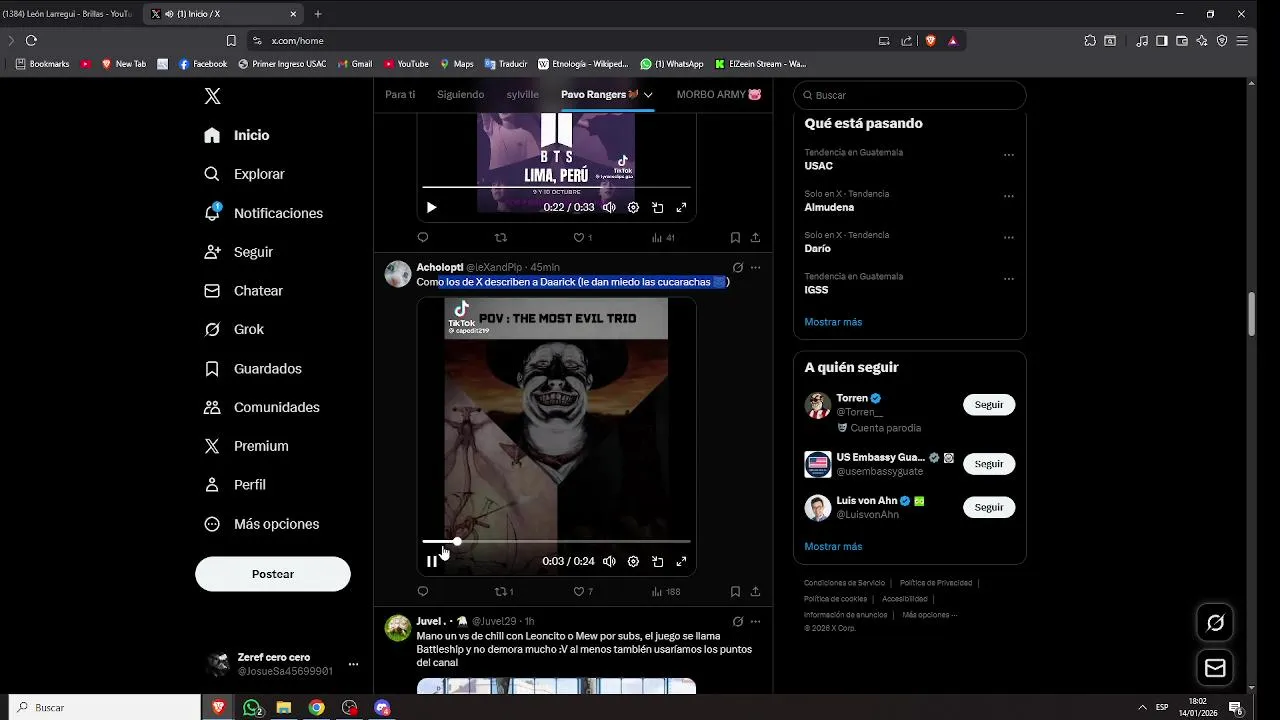Enter fullscreen on the Acholopti video

point(681,561)
